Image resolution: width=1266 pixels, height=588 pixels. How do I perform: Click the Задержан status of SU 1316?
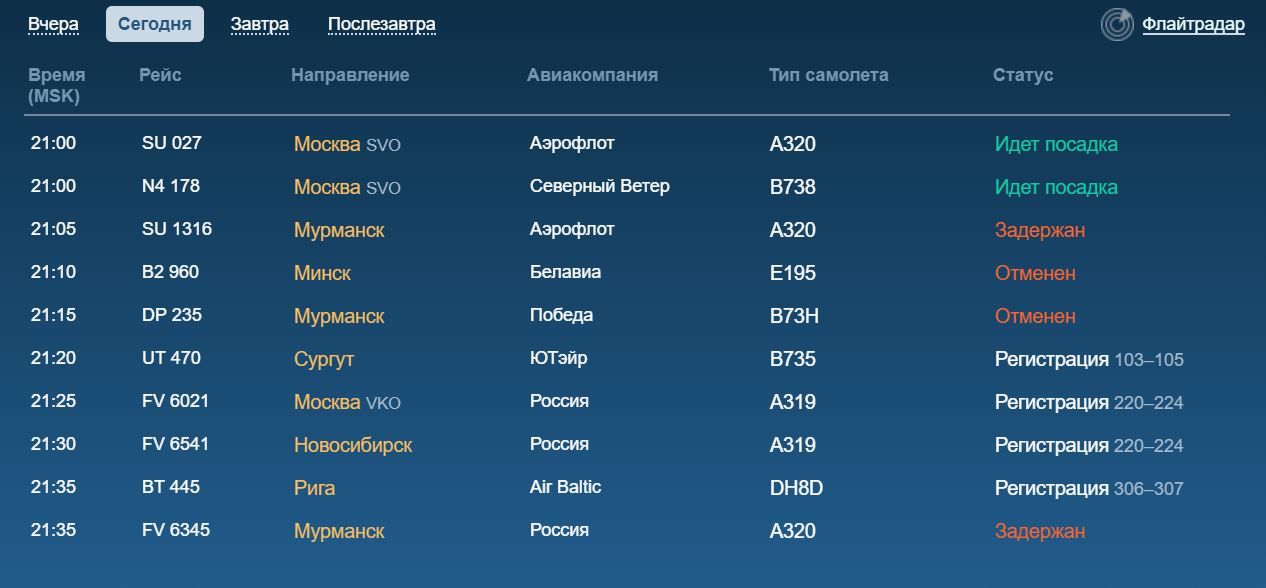(x=1039, y=230)
